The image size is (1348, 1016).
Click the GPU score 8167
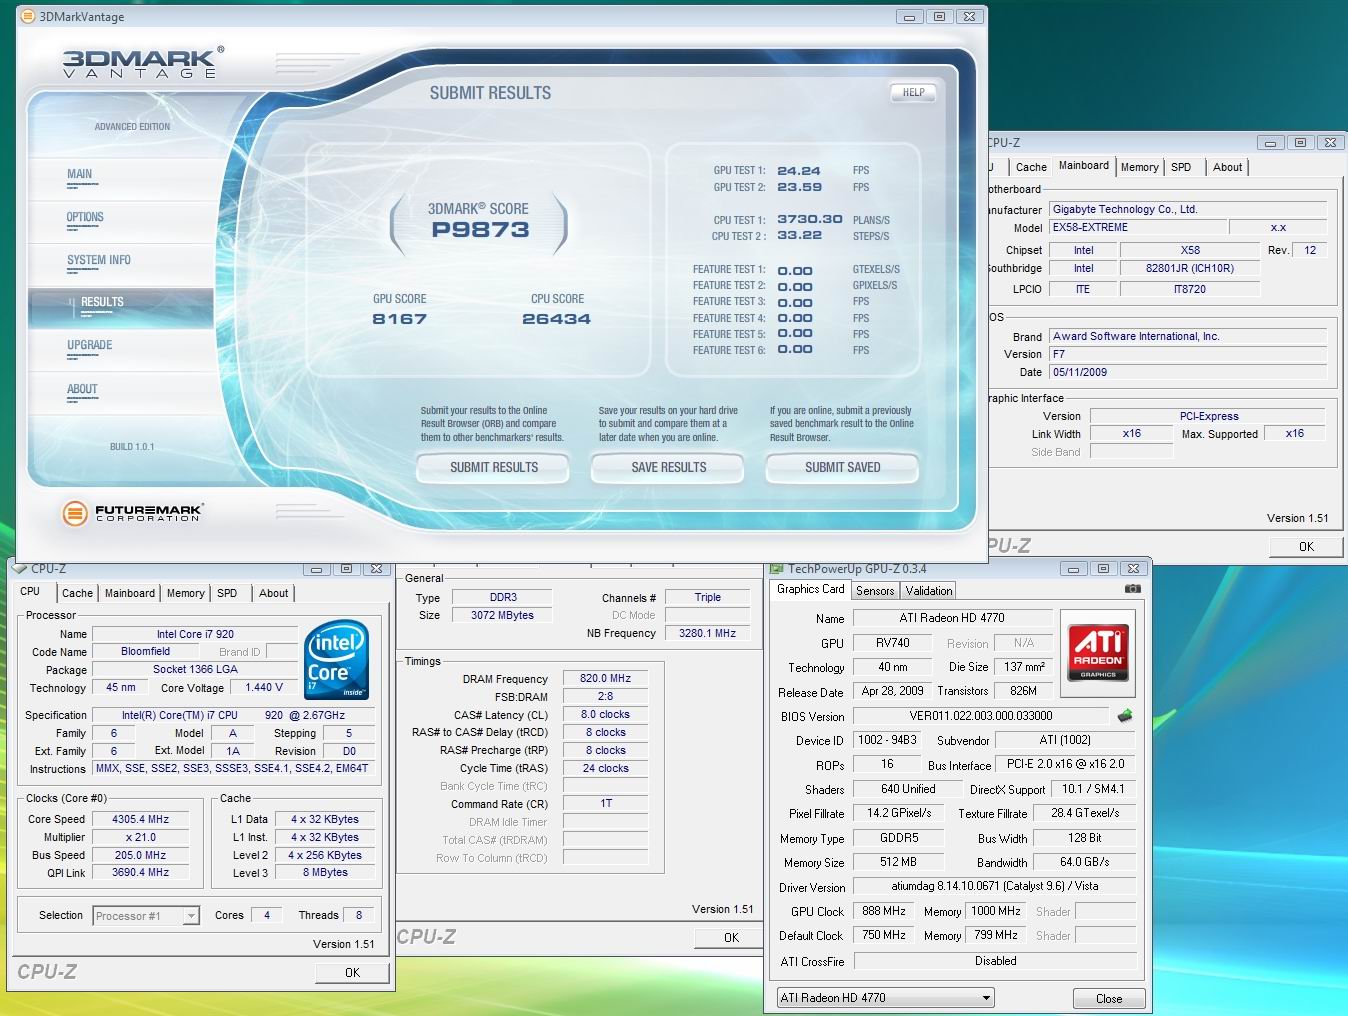click(x=399, y=319)
